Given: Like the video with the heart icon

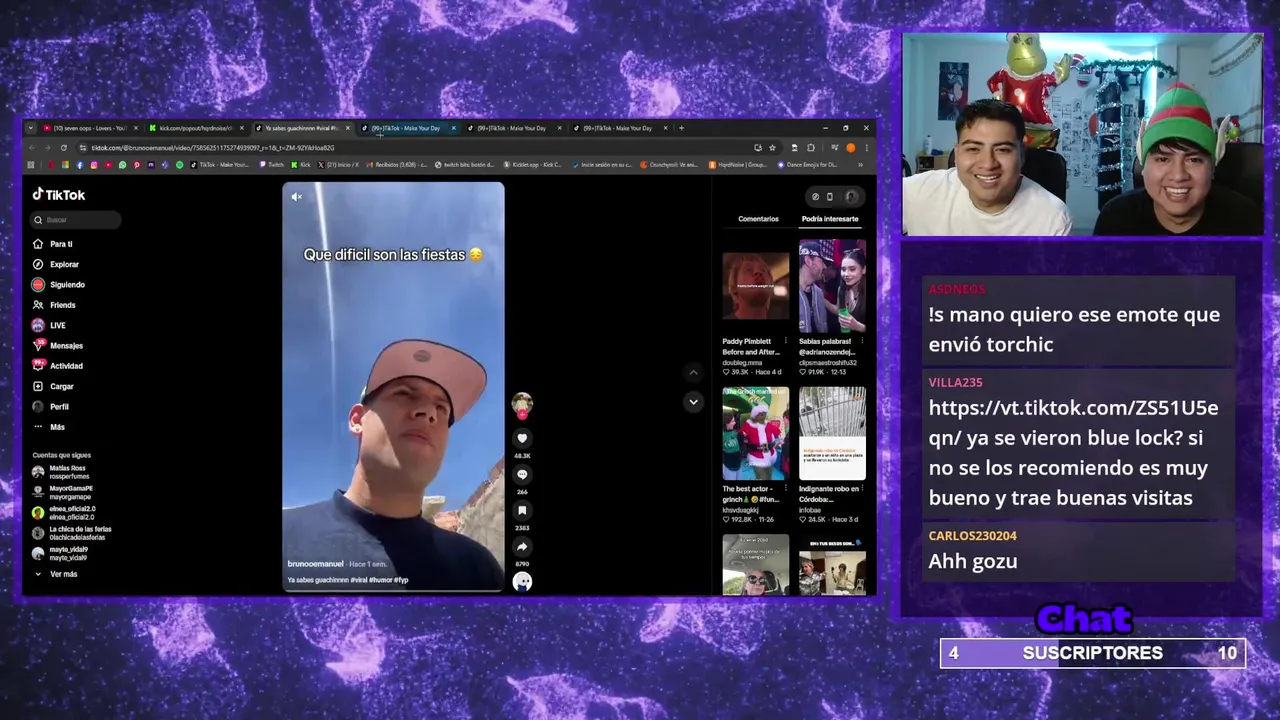Looking at the screenshot, I should tap(522, 438).
